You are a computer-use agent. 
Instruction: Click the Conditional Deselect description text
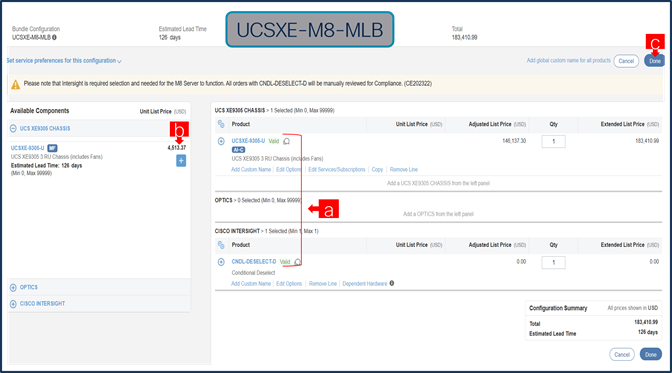pyautogui.click(x=253, y=273)
